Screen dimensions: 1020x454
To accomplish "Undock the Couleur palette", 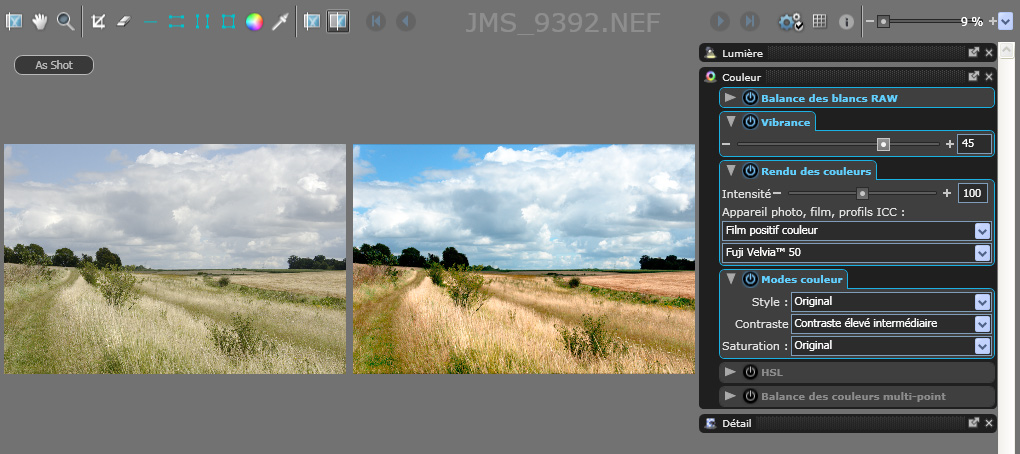I will coord(974,76).
